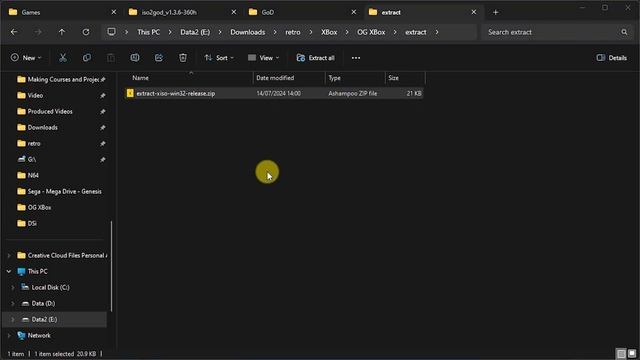Click Extract all button
640x360 pixels.
coord(316,58)
